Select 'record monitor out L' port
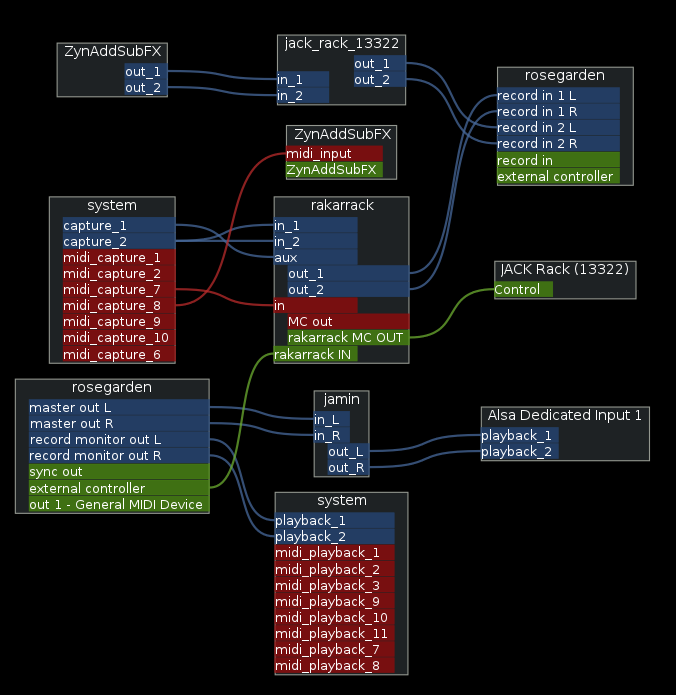This screenshot has height=695, width=676. 119,439
